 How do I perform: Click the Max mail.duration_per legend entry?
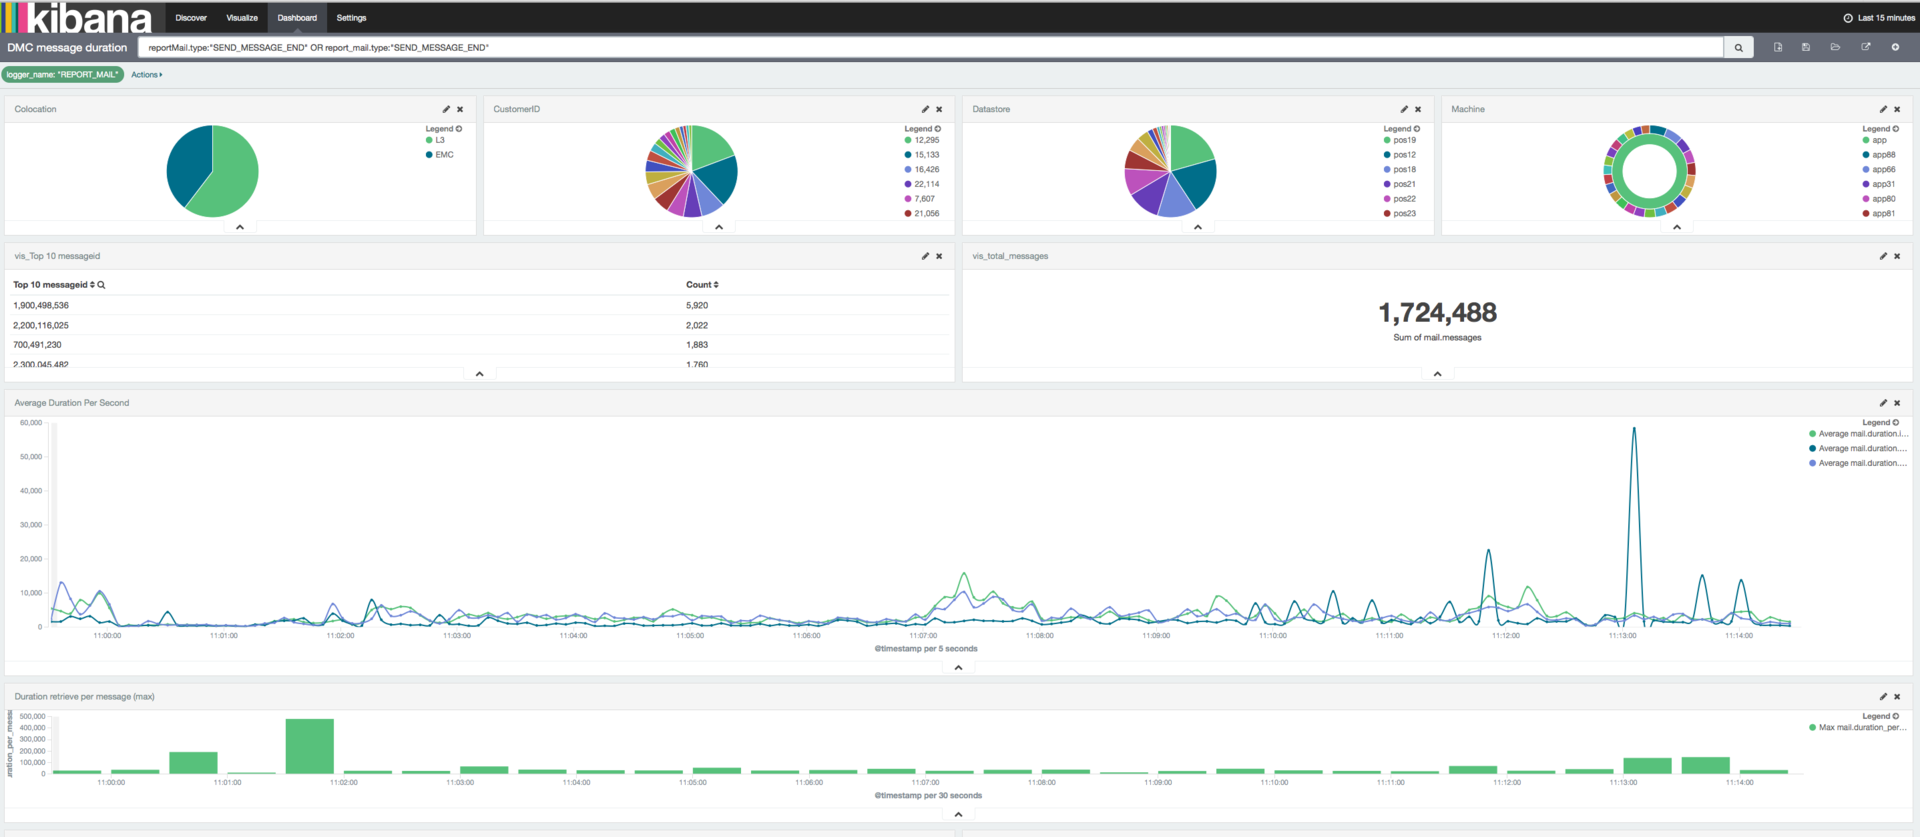pyautogui.click(x=1857, y=728)
